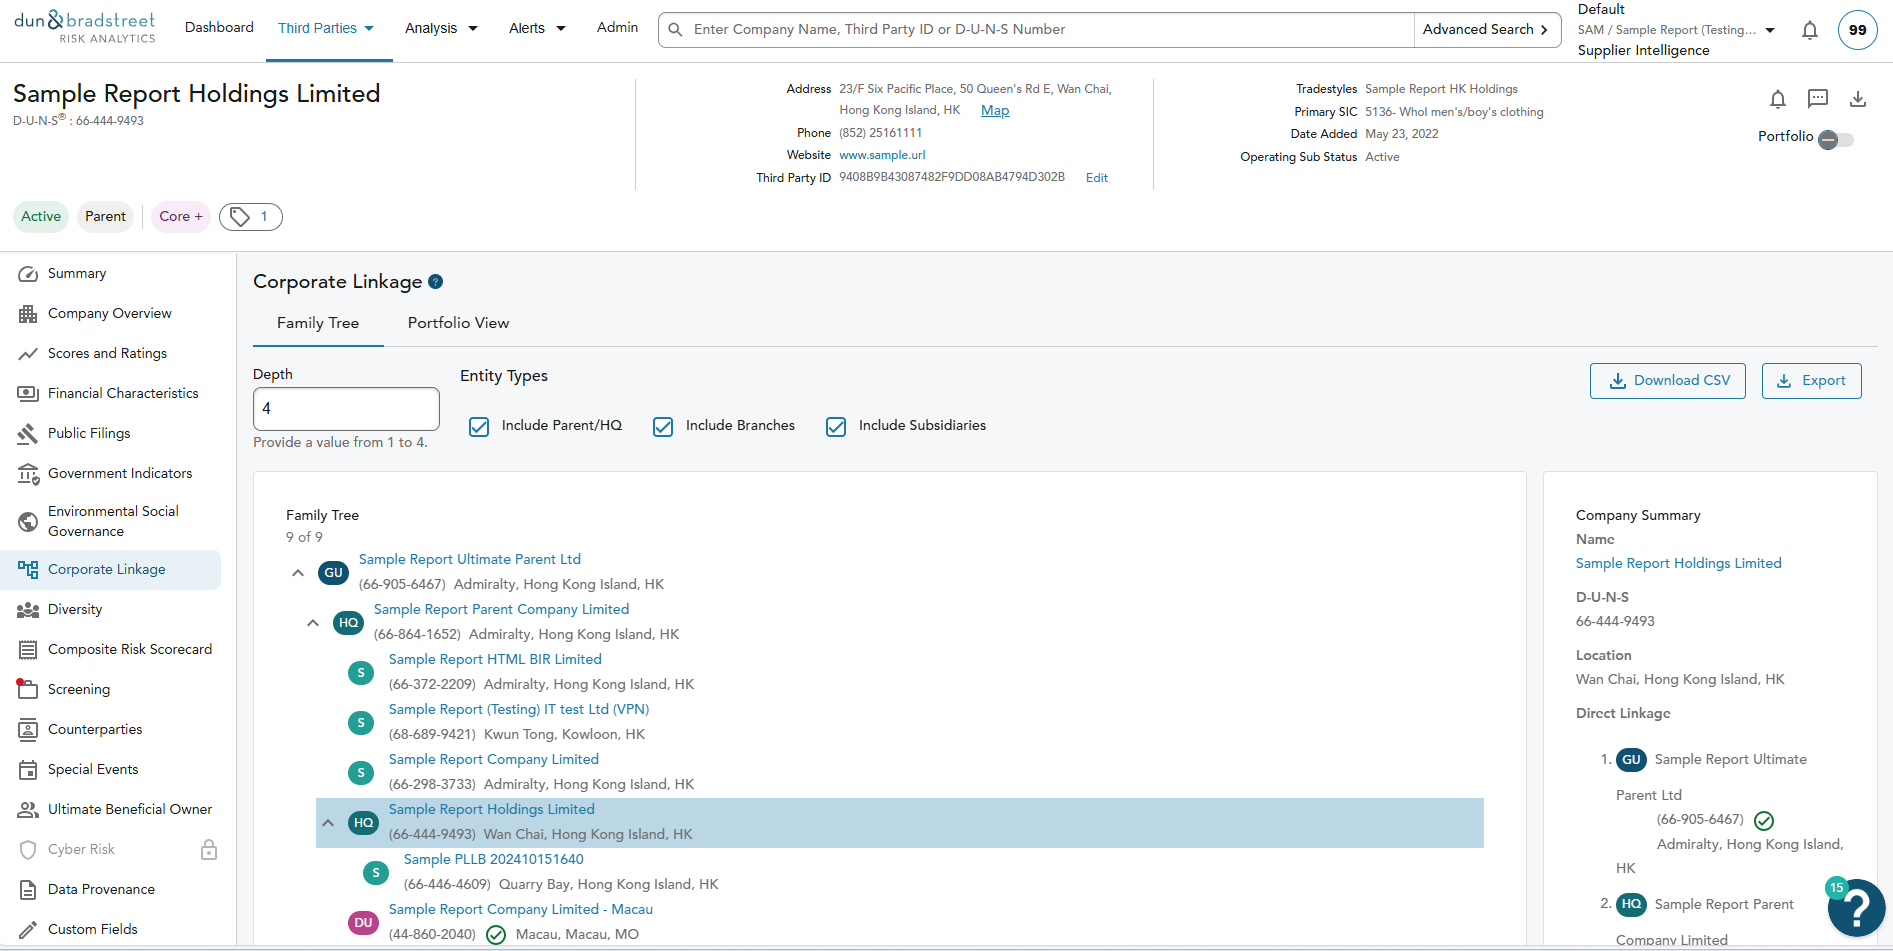Open the Map link in address
Image resolution: width=1893 pixels, height=951 pixels.
[994, 111]
